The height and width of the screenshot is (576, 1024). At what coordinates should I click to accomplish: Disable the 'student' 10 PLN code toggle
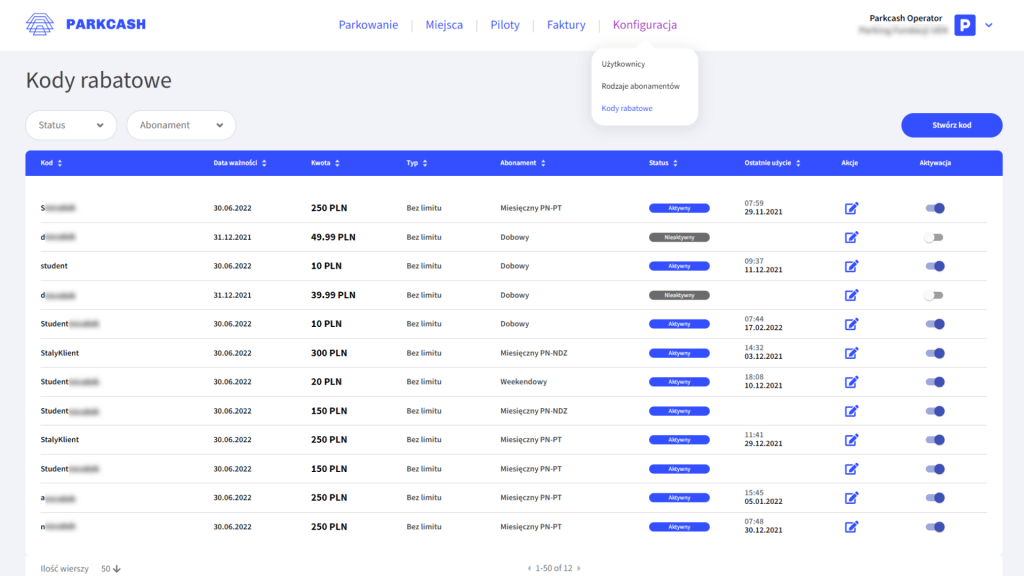coord(934,266)
